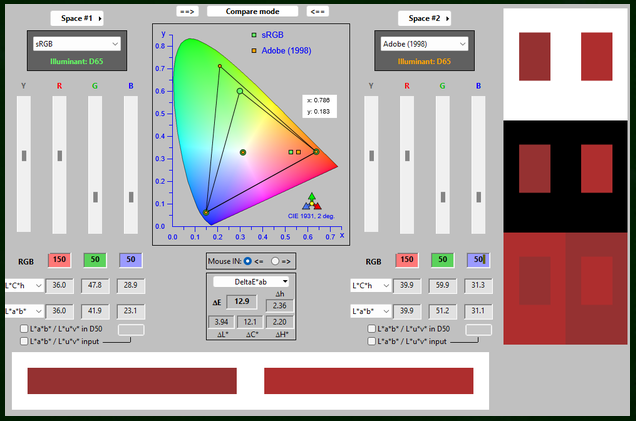Image resolution: width=636 pixels, height=421 pixels.
Task: Click the ==> copy right arrow button
Action: pos(187,11)
